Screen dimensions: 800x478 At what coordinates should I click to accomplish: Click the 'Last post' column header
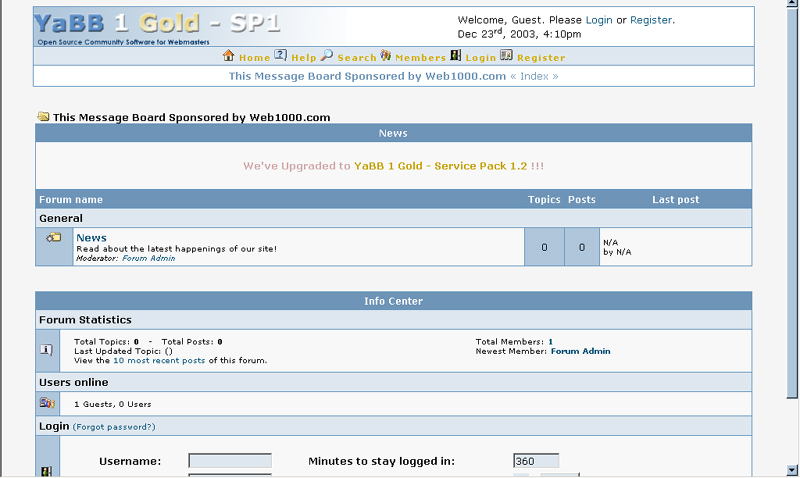pos(676,199)
